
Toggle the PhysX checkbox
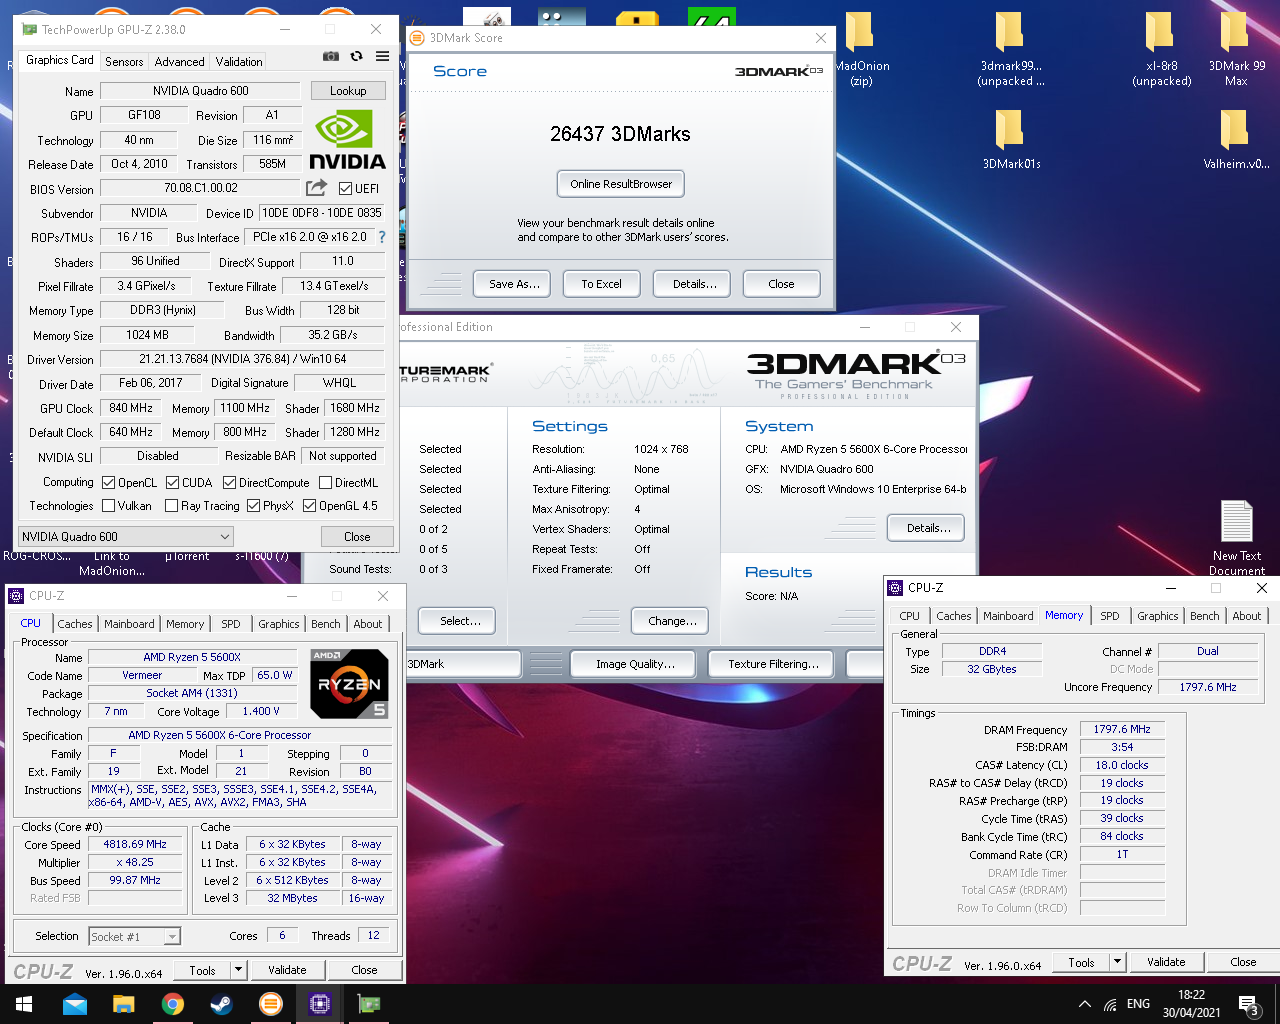pos(253,506)
